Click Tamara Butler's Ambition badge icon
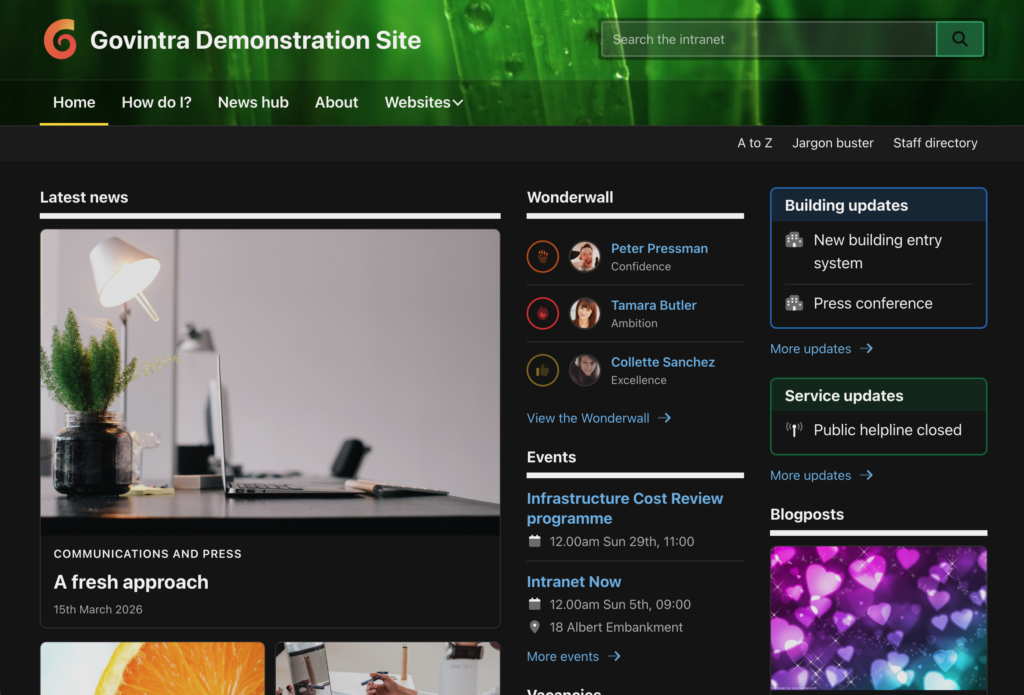Screen dimensions: 1024x695 (542, 314)
